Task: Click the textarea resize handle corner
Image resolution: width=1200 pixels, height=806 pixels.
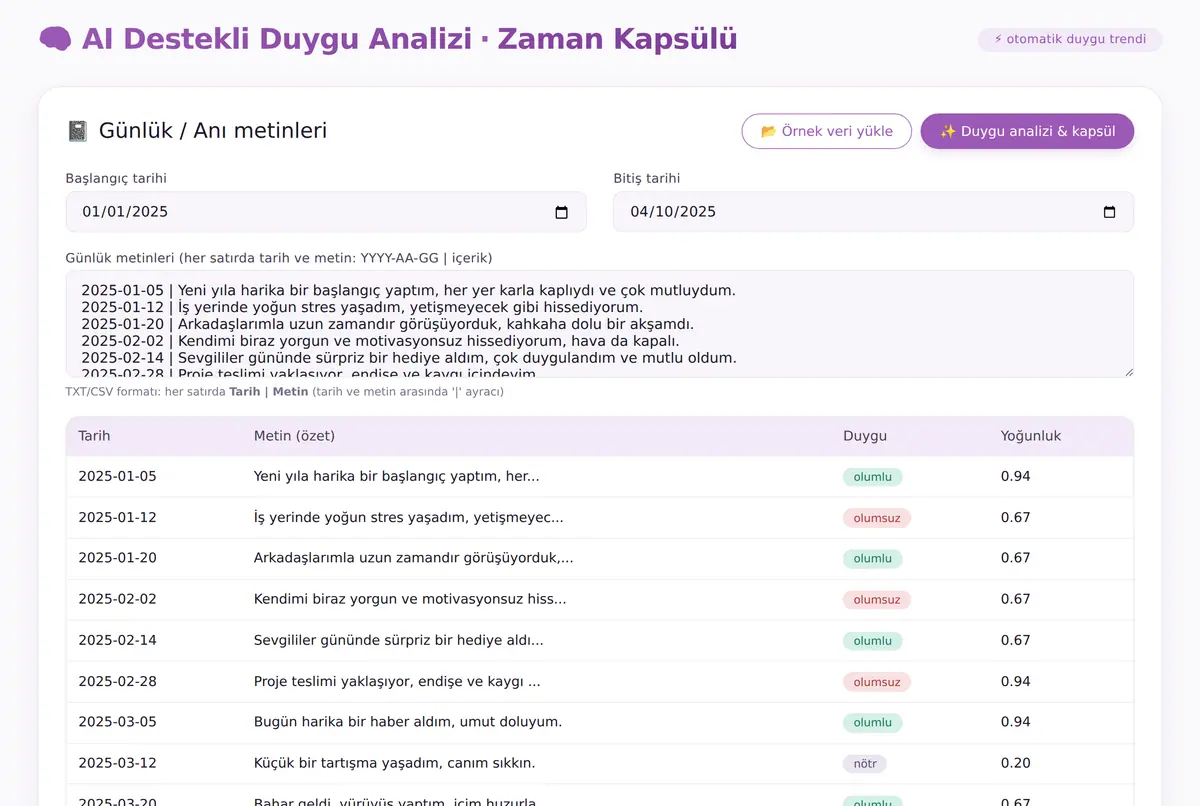Action: (1127, 371)
